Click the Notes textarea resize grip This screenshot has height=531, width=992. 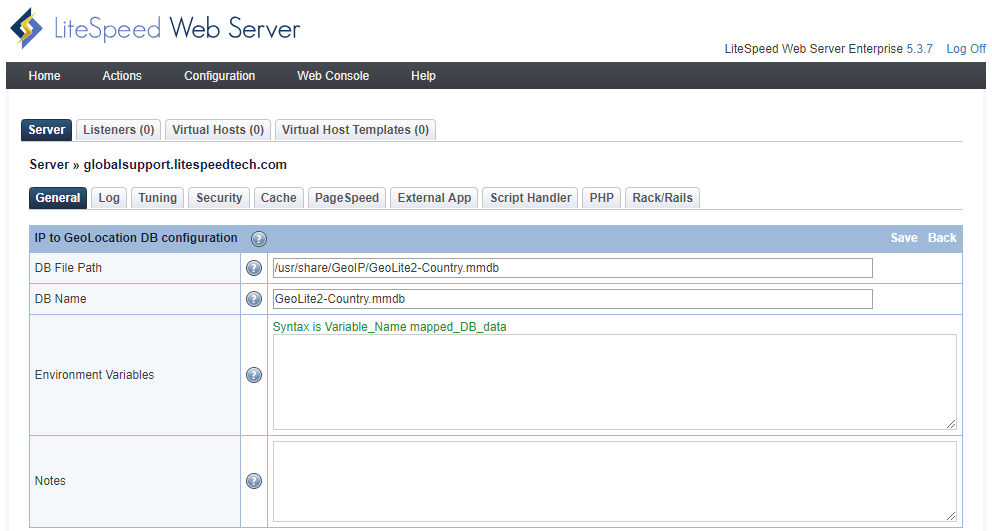(951, 516)
